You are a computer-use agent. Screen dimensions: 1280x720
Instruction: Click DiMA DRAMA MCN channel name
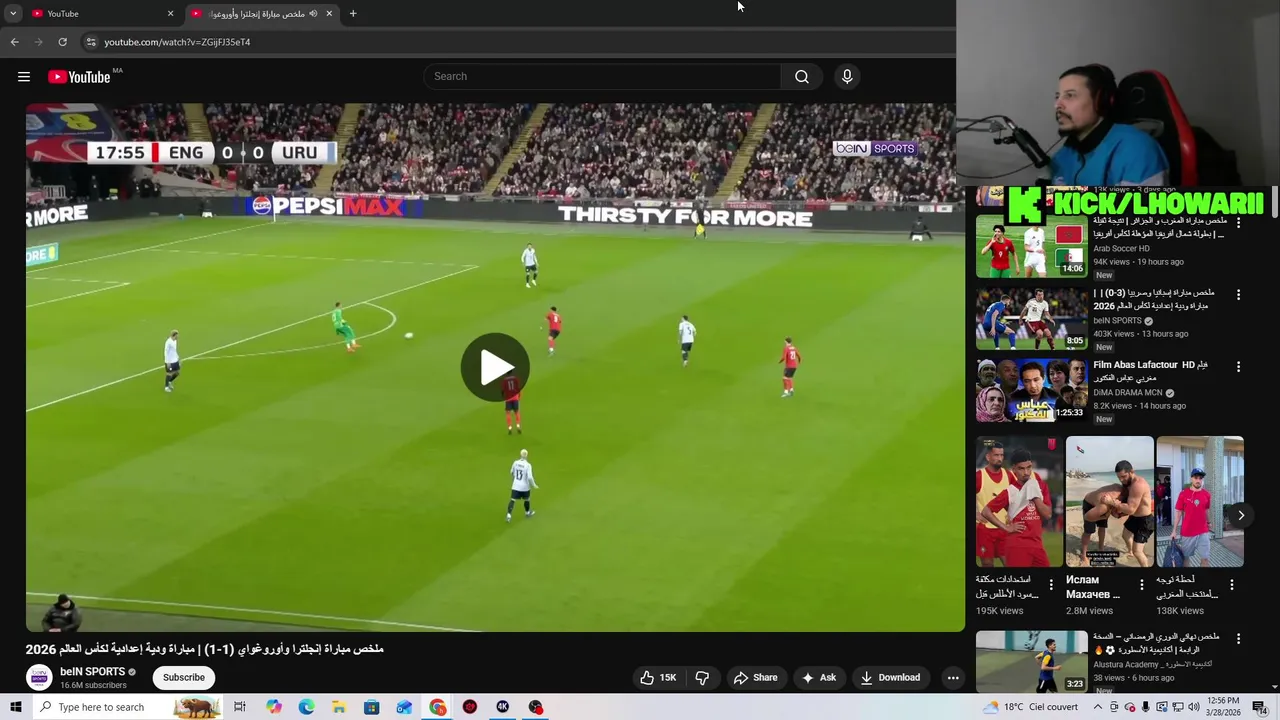(1128, 393)
